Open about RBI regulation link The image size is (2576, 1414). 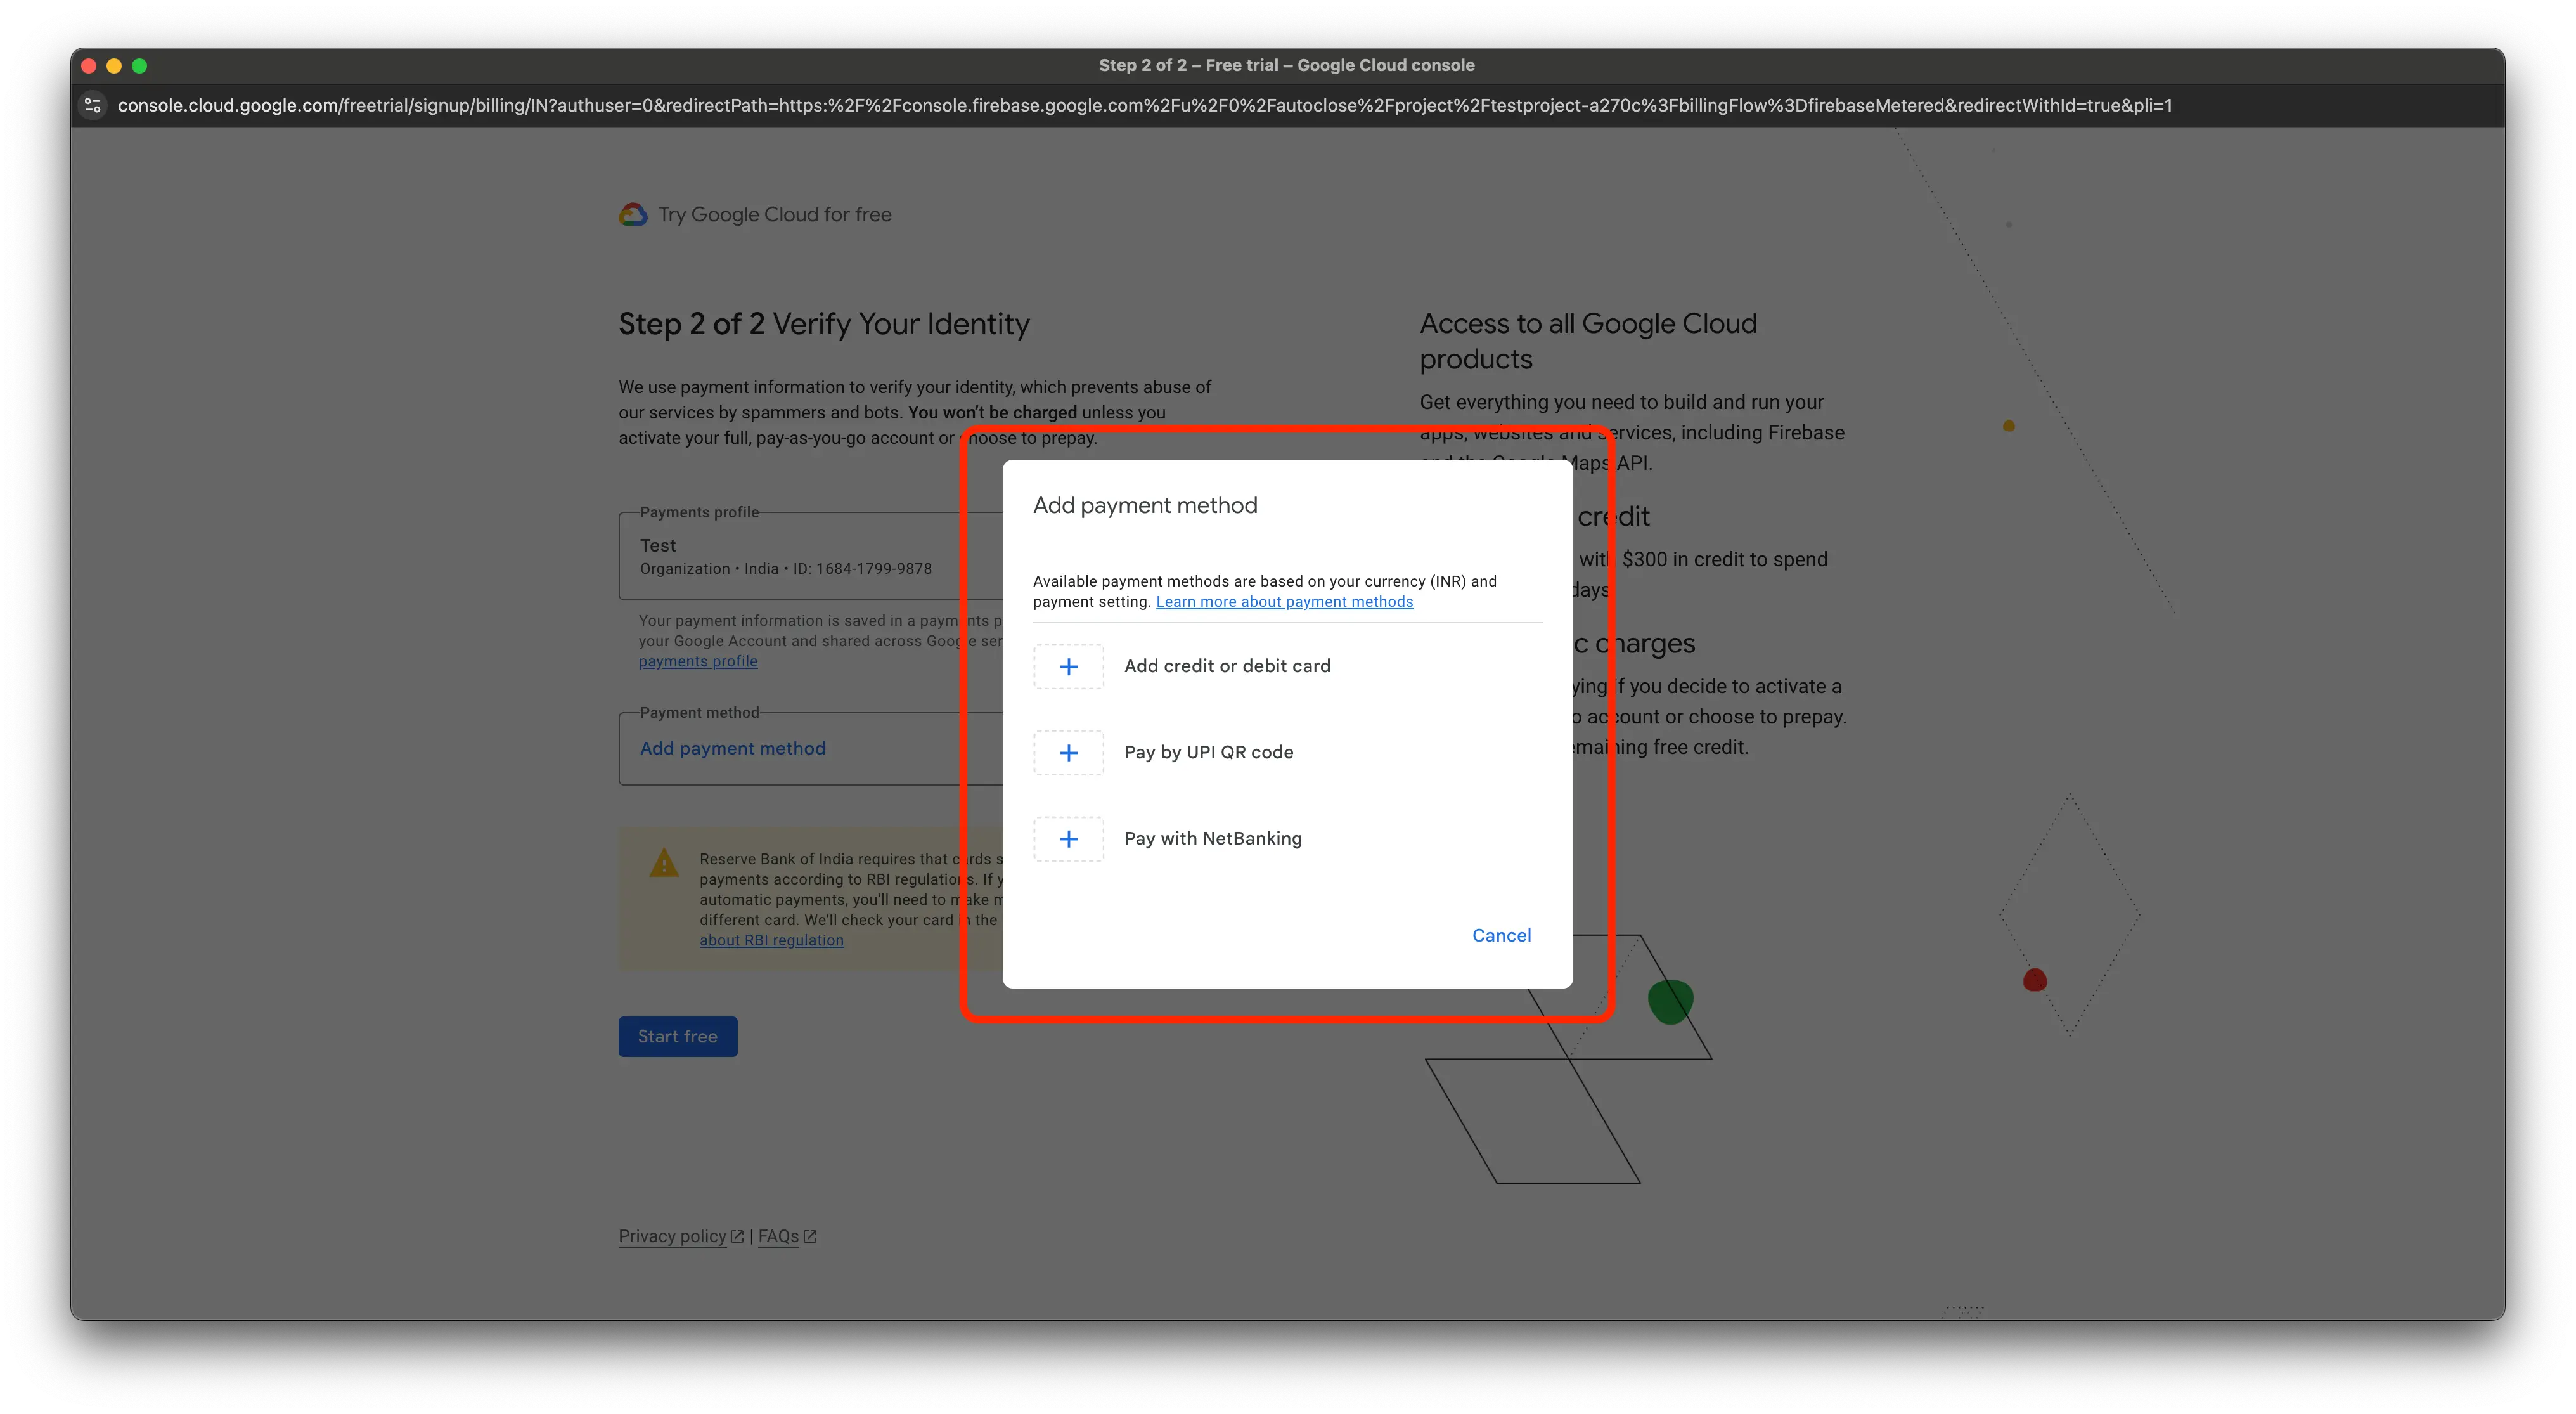(771, 940)
